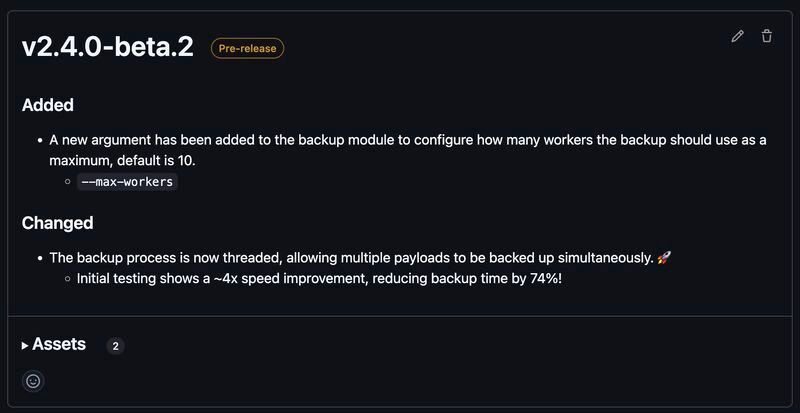Click the solid bullet before 'A new argument'
The image size is (800, 413).
(40, 140)
